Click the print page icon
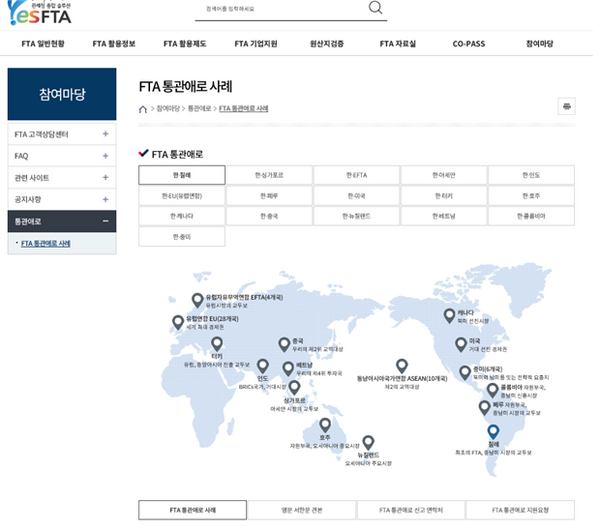The height and width of the screenshot is (529, 600). pyautogui.click(x=566, y=107)
